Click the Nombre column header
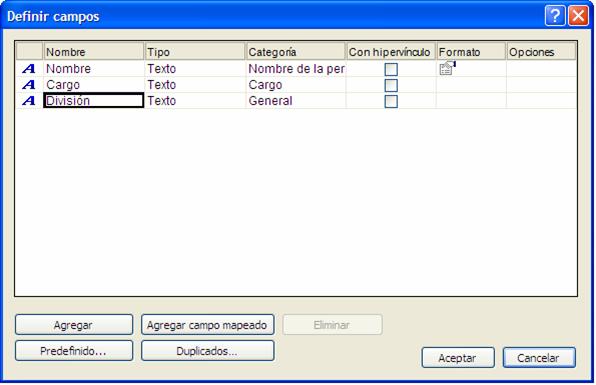This screenshot has width=596, height=385. tap(94, 52)
